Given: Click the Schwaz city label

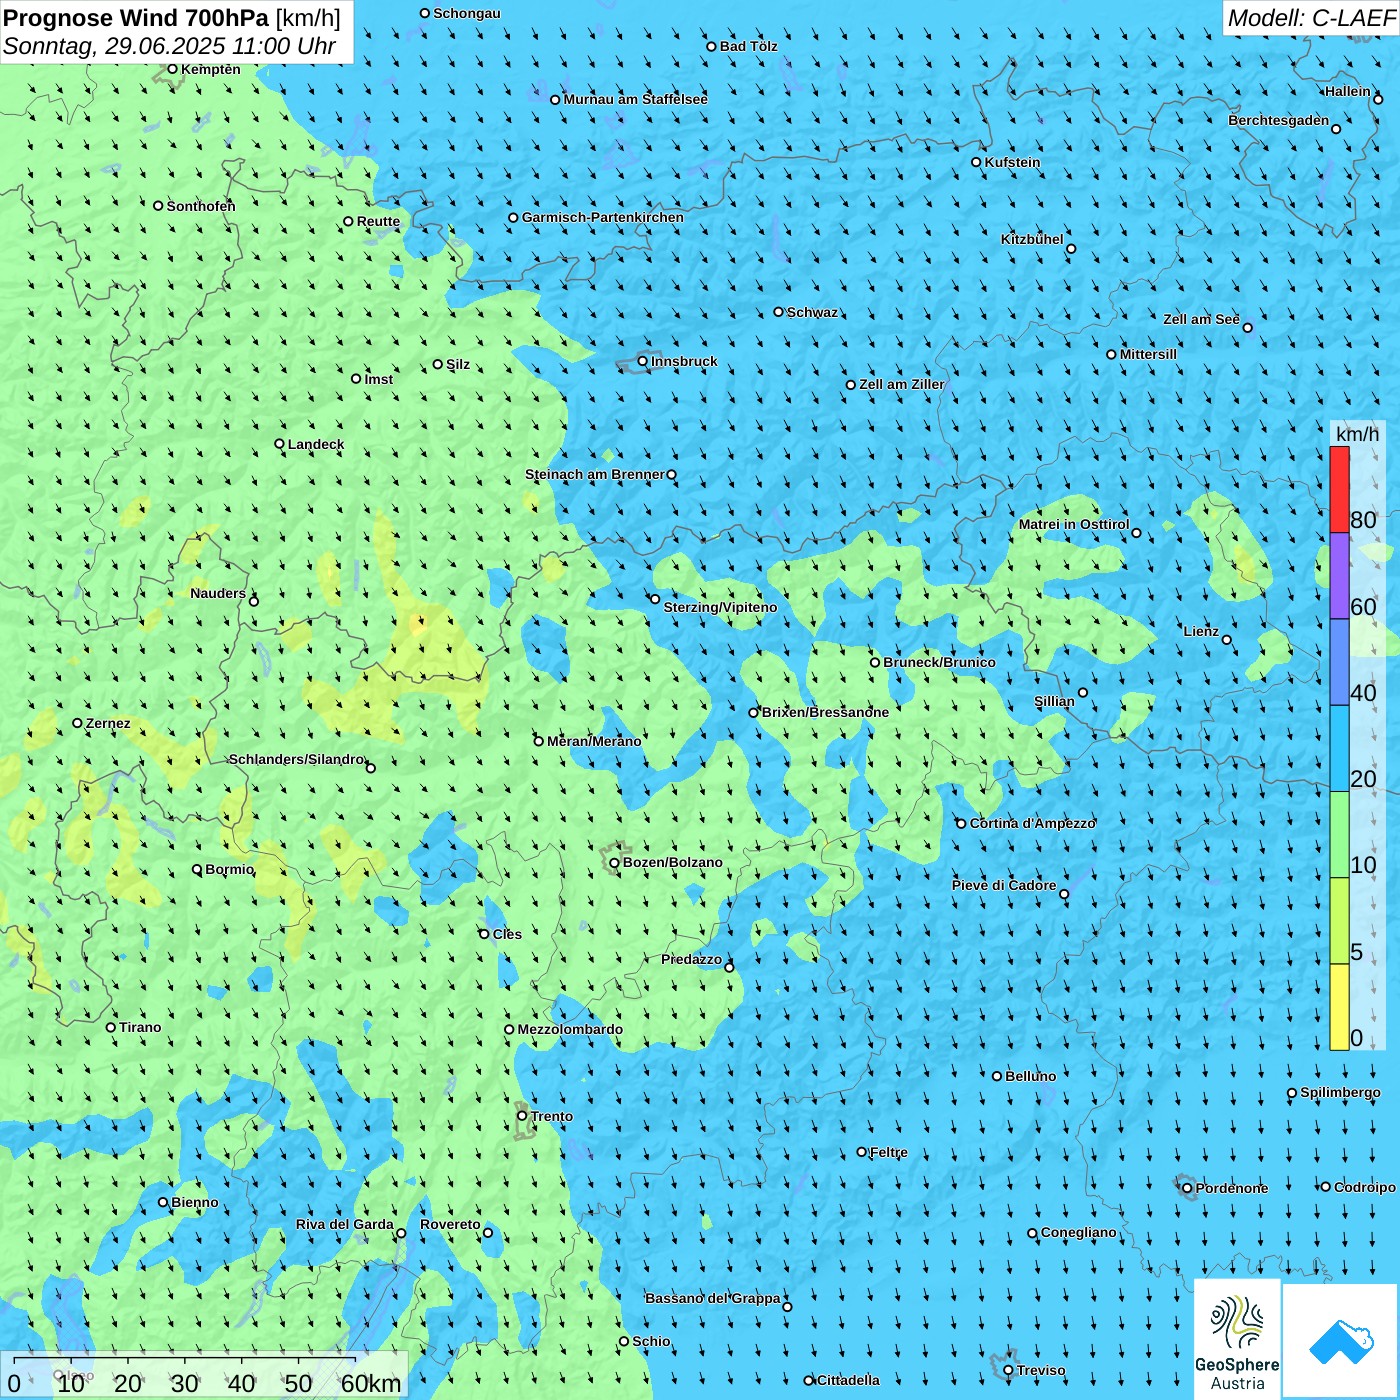Looking at the screenshot, I should (x=812, y=312).
